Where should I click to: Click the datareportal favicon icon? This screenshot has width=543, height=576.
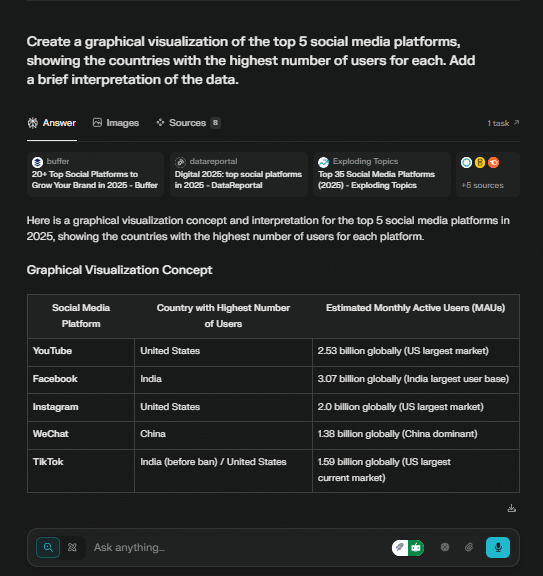coord(180,162)
